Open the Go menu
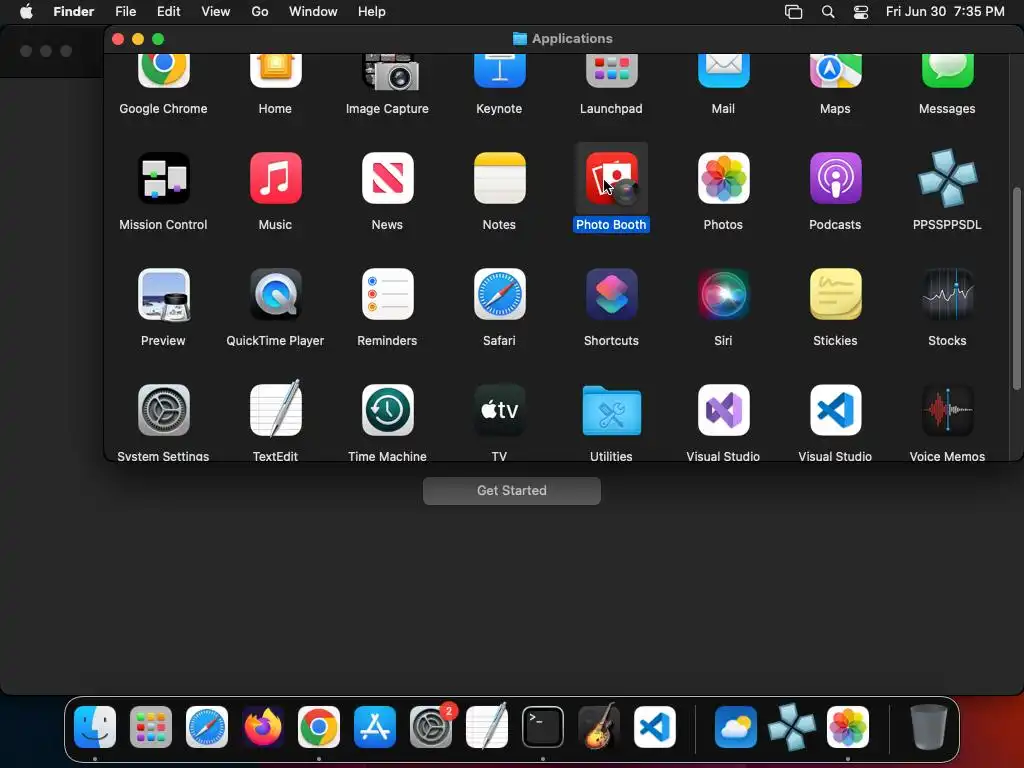 [260, 12]
